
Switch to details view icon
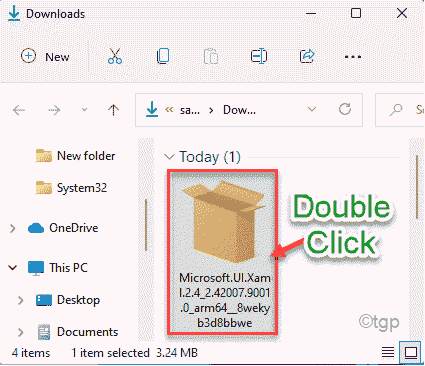tap(388, 352)
